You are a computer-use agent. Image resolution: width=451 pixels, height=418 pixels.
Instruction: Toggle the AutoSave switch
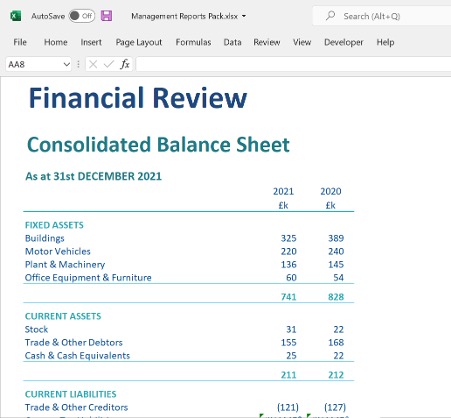pos(82,16)
